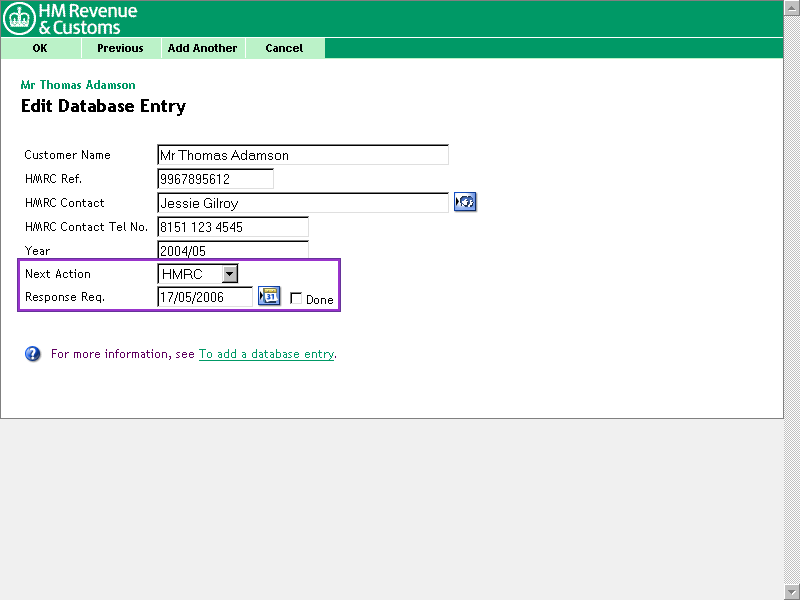Choose Add Another in the toolbar
This screenshot has width=800, height=600.
pyautogui.click(x=202, y=48)
